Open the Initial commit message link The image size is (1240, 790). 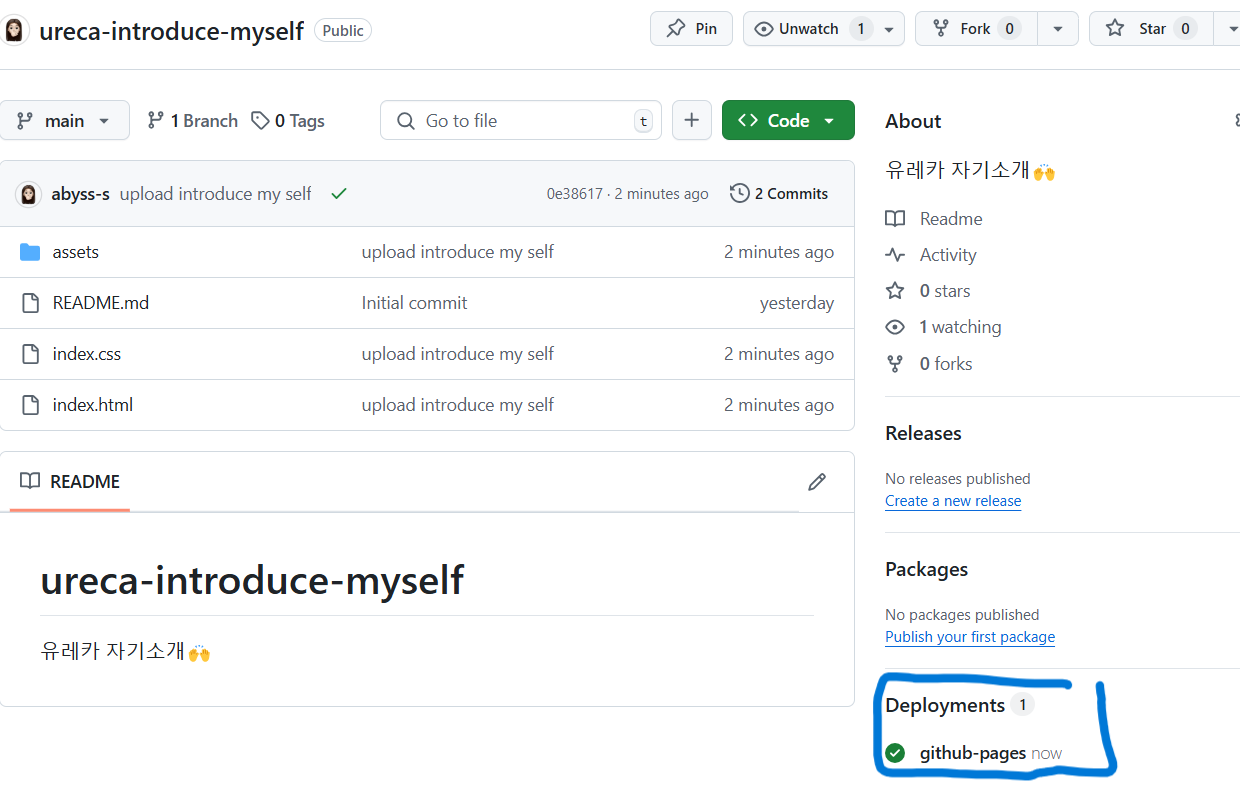pos(414,303)
